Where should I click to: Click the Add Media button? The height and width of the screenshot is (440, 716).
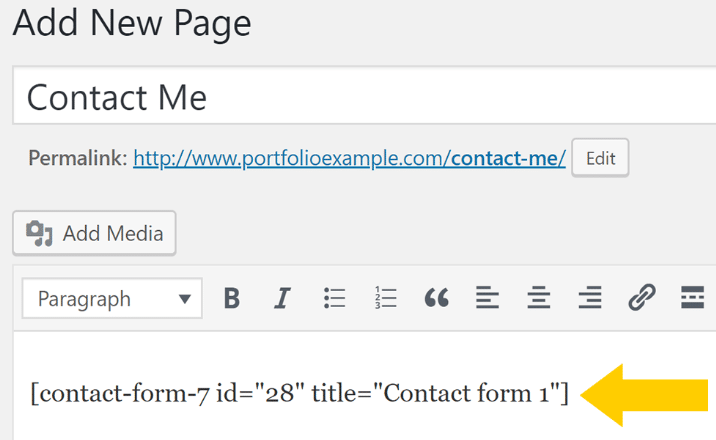94,233
